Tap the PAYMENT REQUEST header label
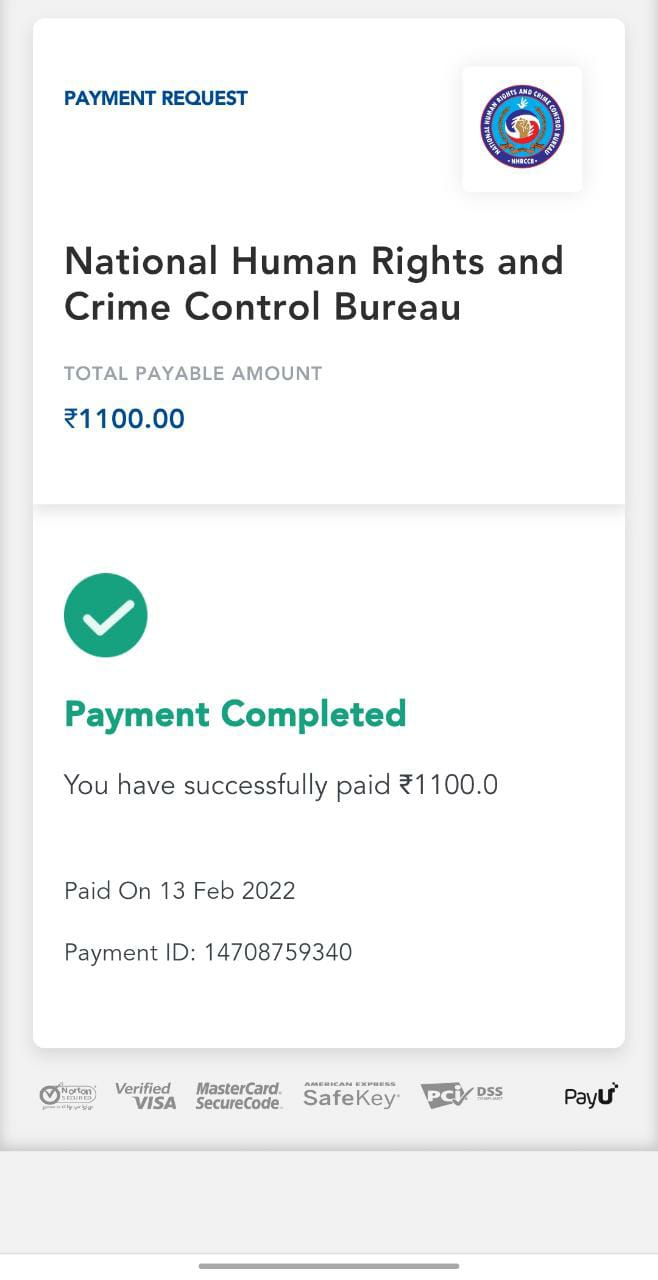The image size is (658, 1280). pos(156,98)
